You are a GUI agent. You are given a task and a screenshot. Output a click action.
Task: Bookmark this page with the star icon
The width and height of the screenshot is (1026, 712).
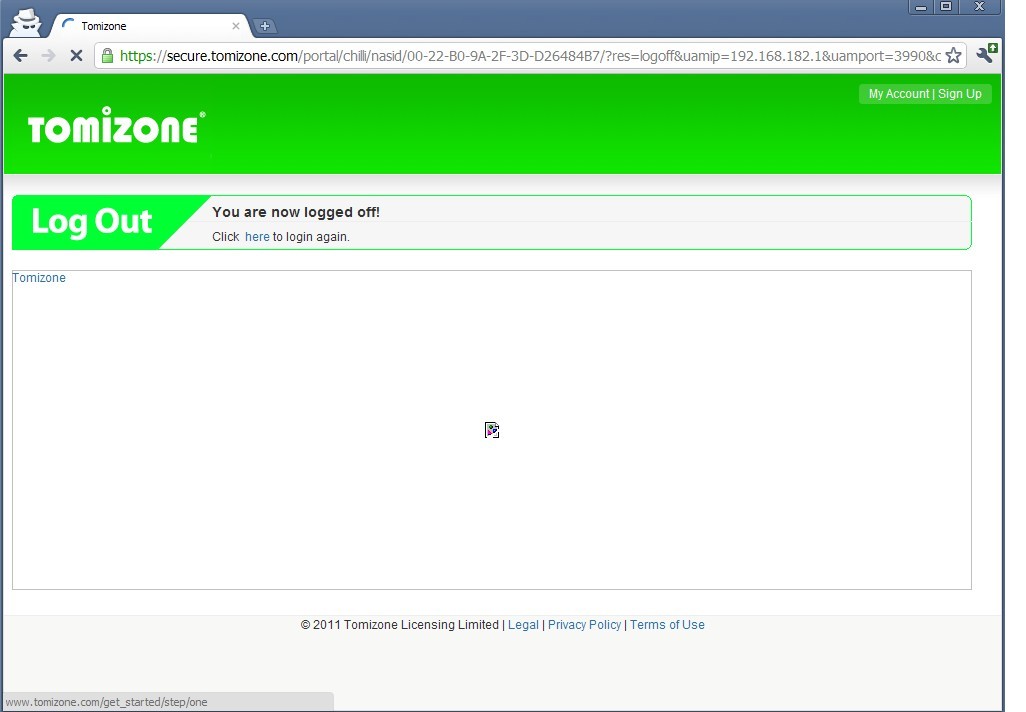(953, 56)
